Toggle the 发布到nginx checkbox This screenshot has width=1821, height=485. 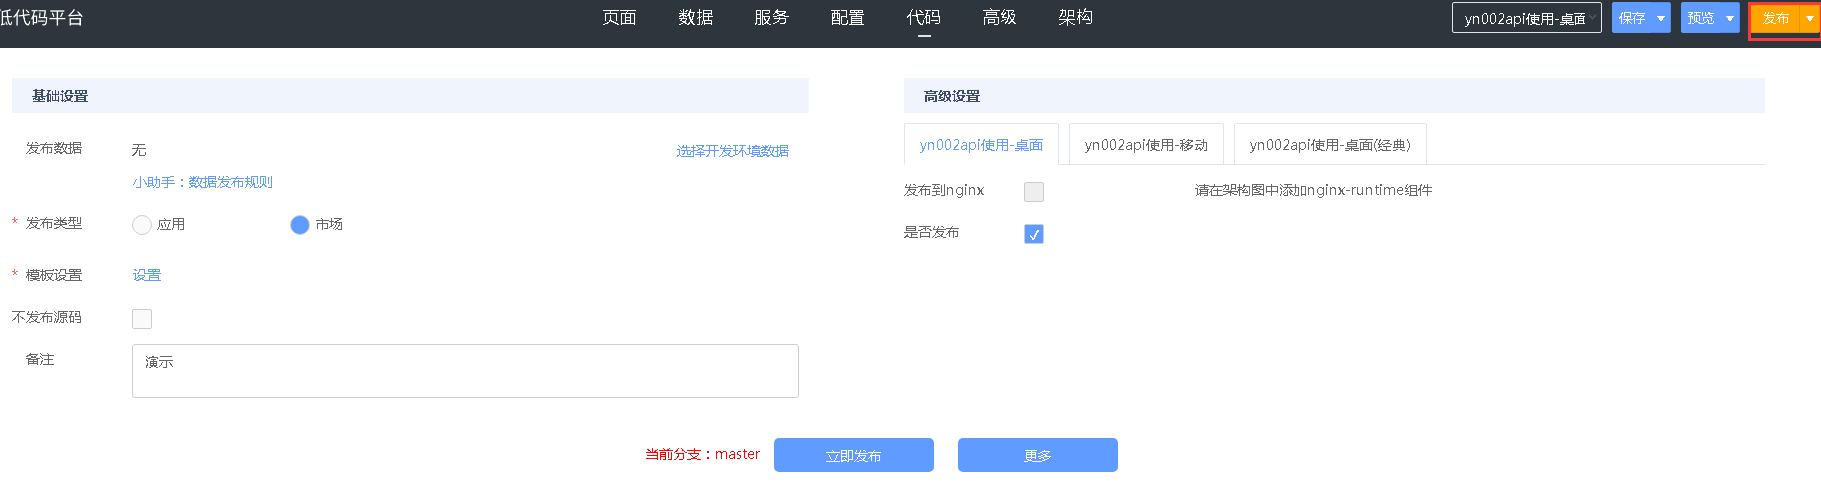[1034, 192]
